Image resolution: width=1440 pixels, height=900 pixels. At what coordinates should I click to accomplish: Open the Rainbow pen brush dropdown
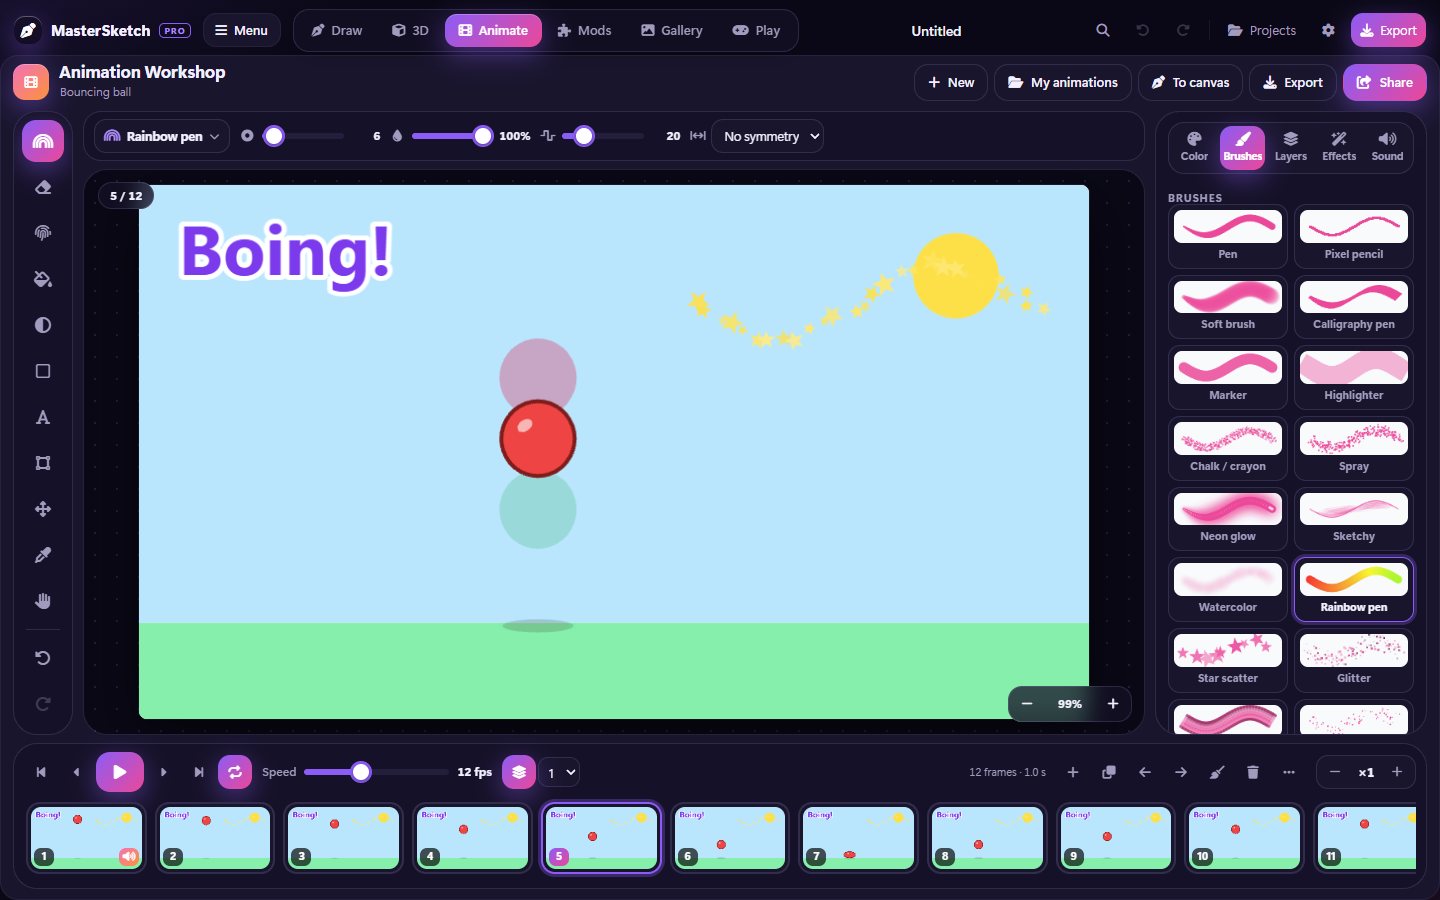tap(162, 136)
